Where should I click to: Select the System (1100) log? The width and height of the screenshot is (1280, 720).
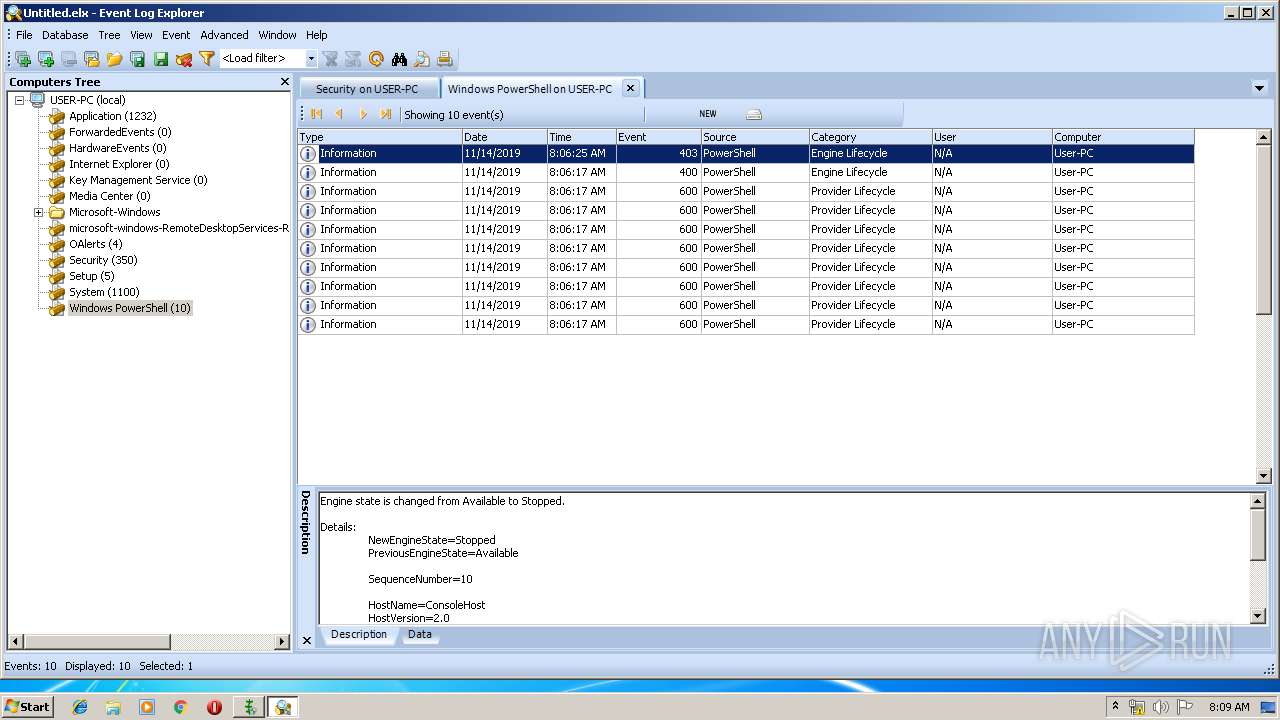(x=104, y=292)
